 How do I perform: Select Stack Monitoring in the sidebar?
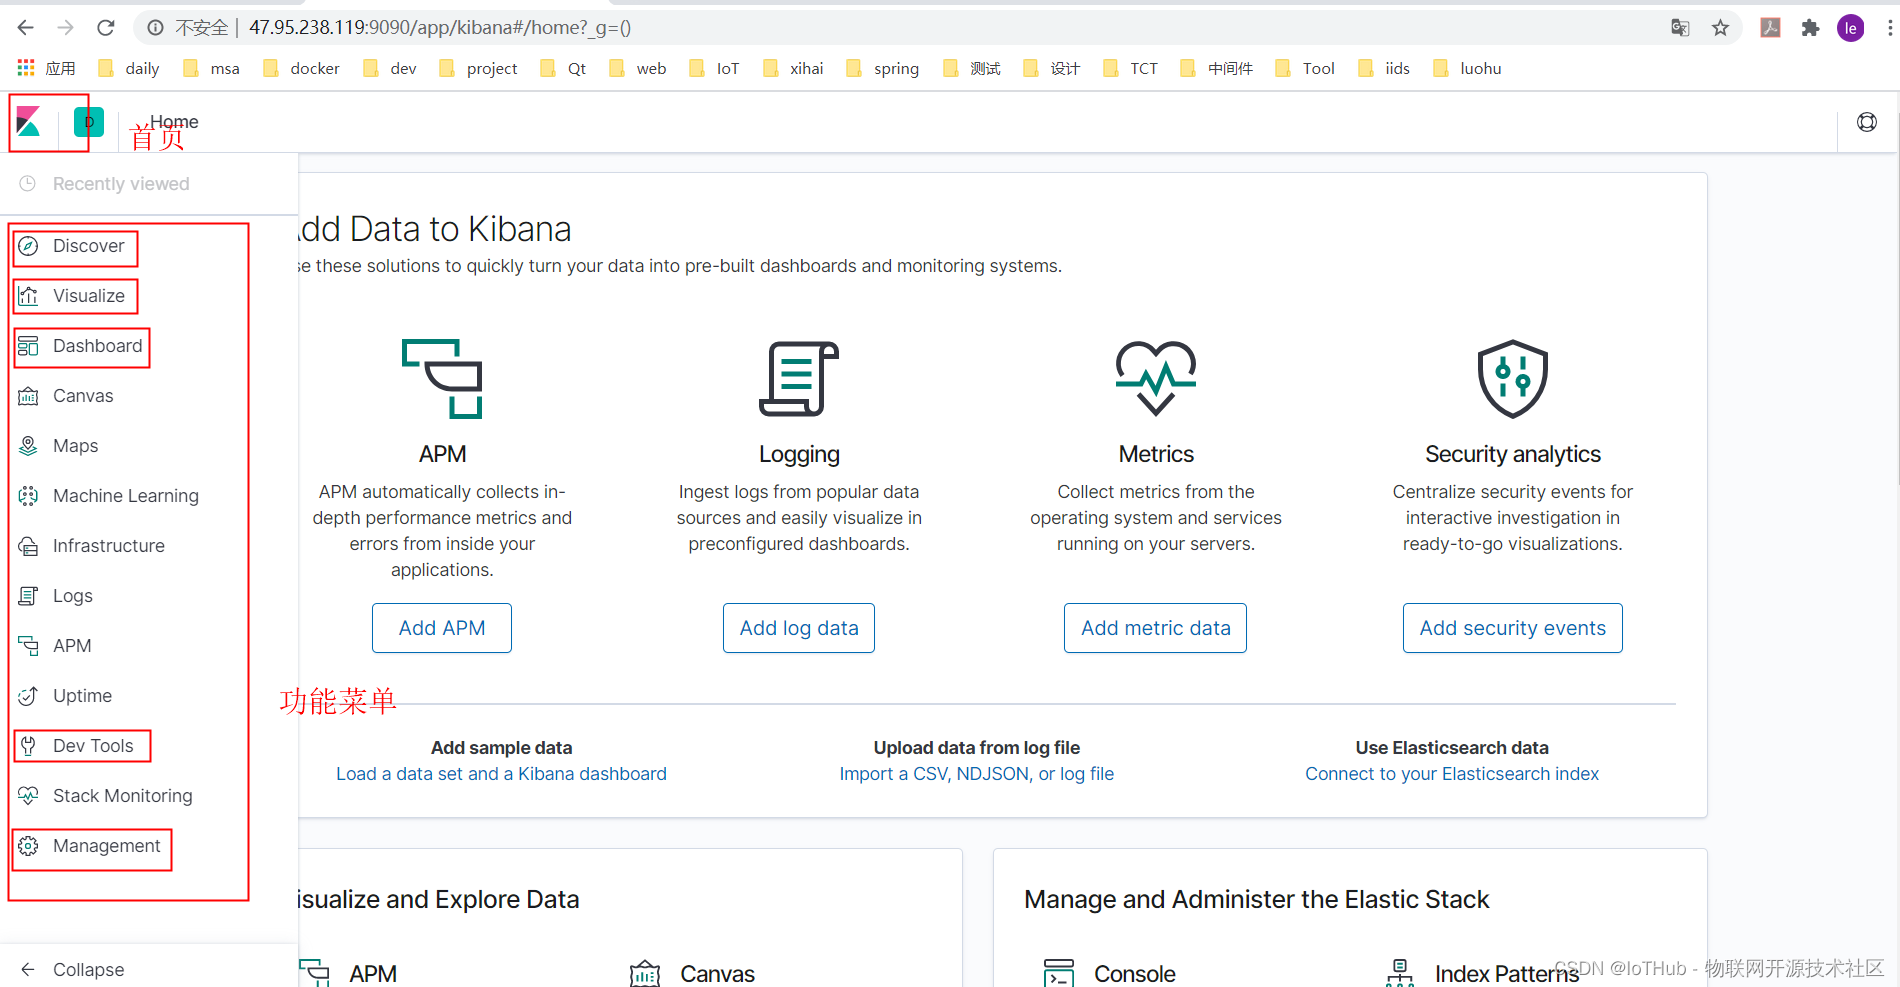pos(123,796)
